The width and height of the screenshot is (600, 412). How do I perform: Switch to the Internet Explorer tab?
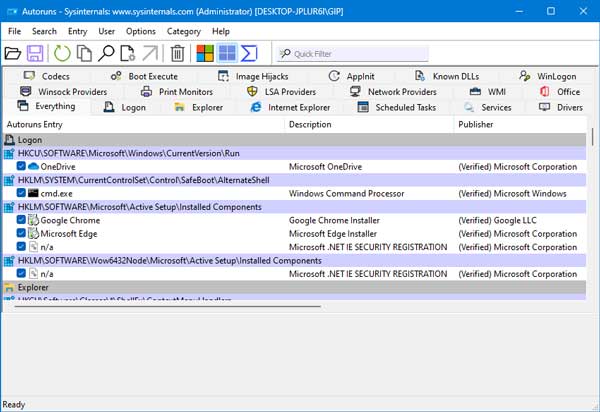click(x=290, y=107)
